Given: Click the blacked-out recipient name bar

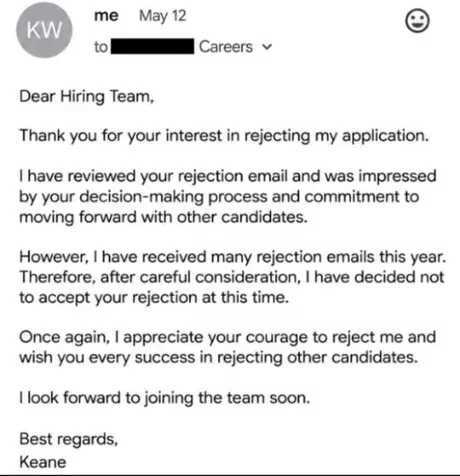Looking at the screenshot, I should (153, 46).
